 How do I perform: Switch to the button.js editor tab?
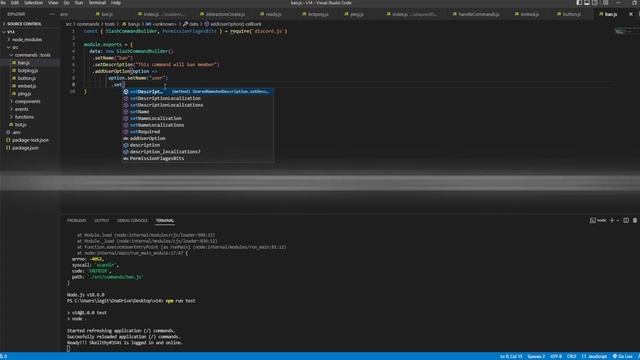(x=569, y=14)
